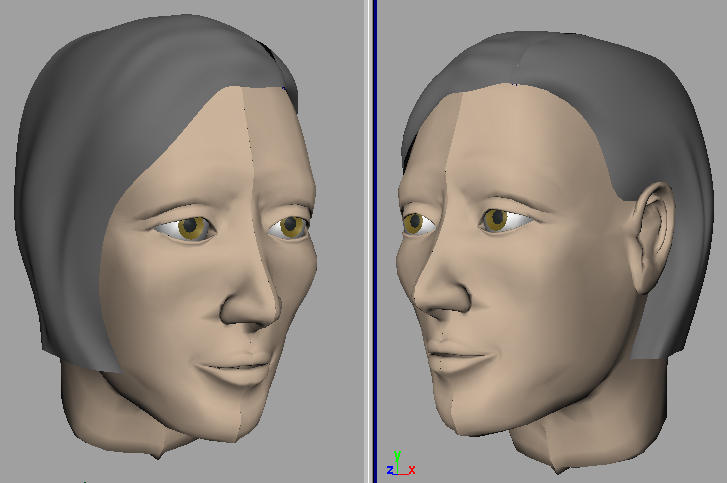Select the right head's hair mesh
The width and height of the screenshot is (727, 483).
tap(600, 110)
